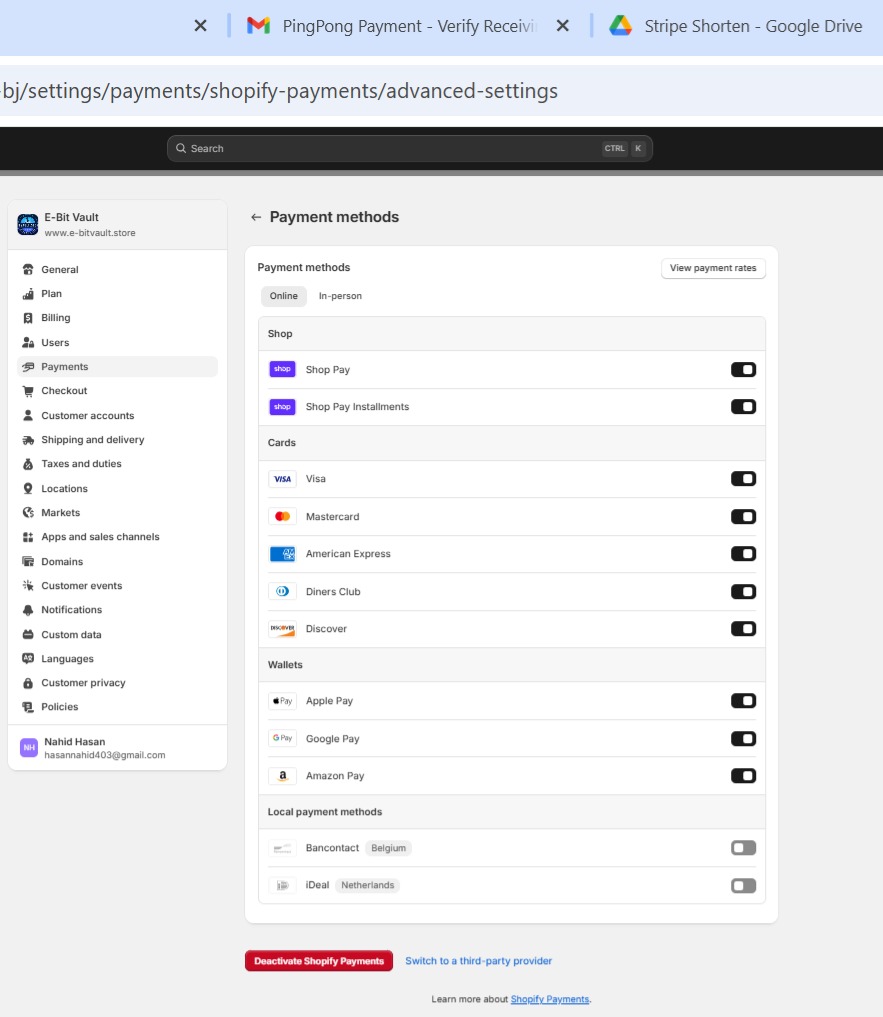
Task: Switch off the Amazon Pay toggle
Action: pyautogui.click(x=744, y=776)
